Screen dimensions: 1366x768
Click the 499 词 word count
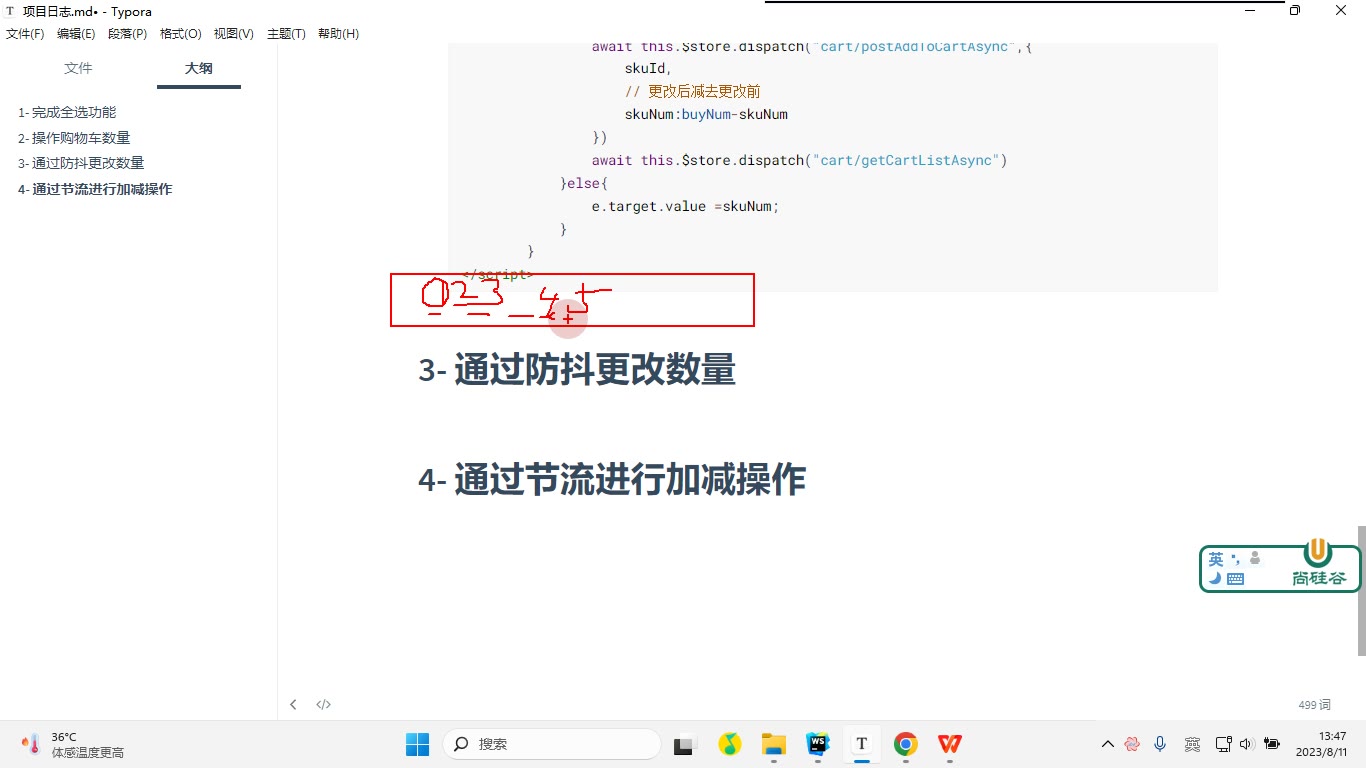point(1315,705)
